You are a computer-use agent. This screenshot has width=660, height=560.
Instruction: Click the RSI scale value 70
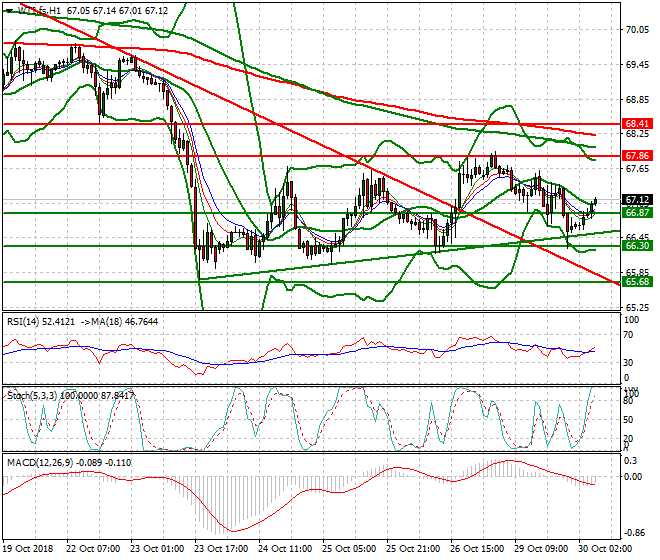point(628,335)
